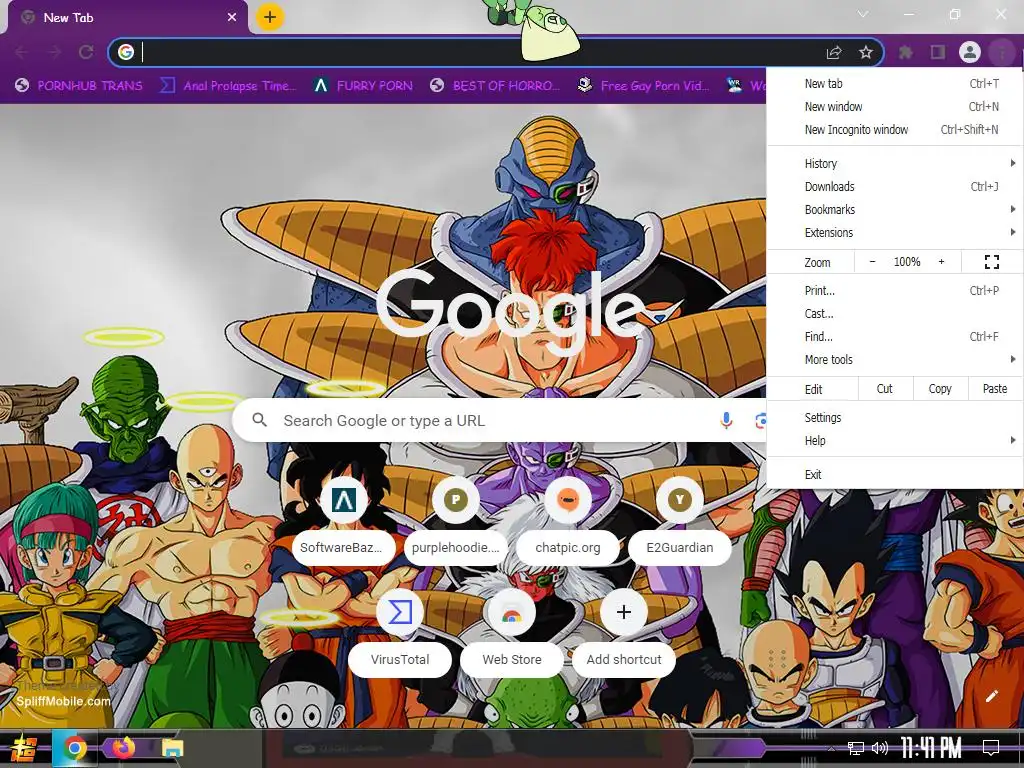Expand the Extensions submenu arrow
Viewport: 1024px width, 768px height.
pyautogui.click(x=1012, y=232)
